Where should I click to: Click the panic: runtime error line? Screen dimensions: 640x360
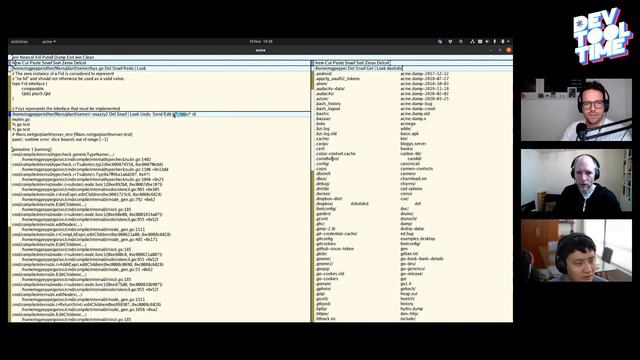coord(60,139)
